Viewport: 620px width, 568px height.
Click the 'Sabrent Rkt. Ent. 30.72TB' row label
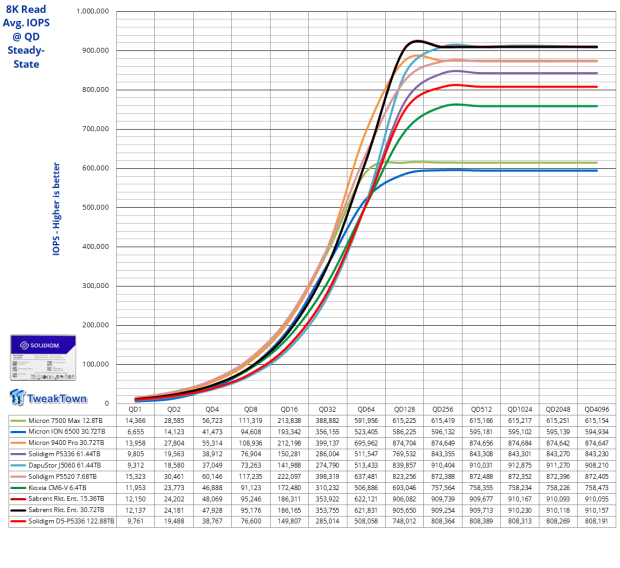[x=66, y=510]
